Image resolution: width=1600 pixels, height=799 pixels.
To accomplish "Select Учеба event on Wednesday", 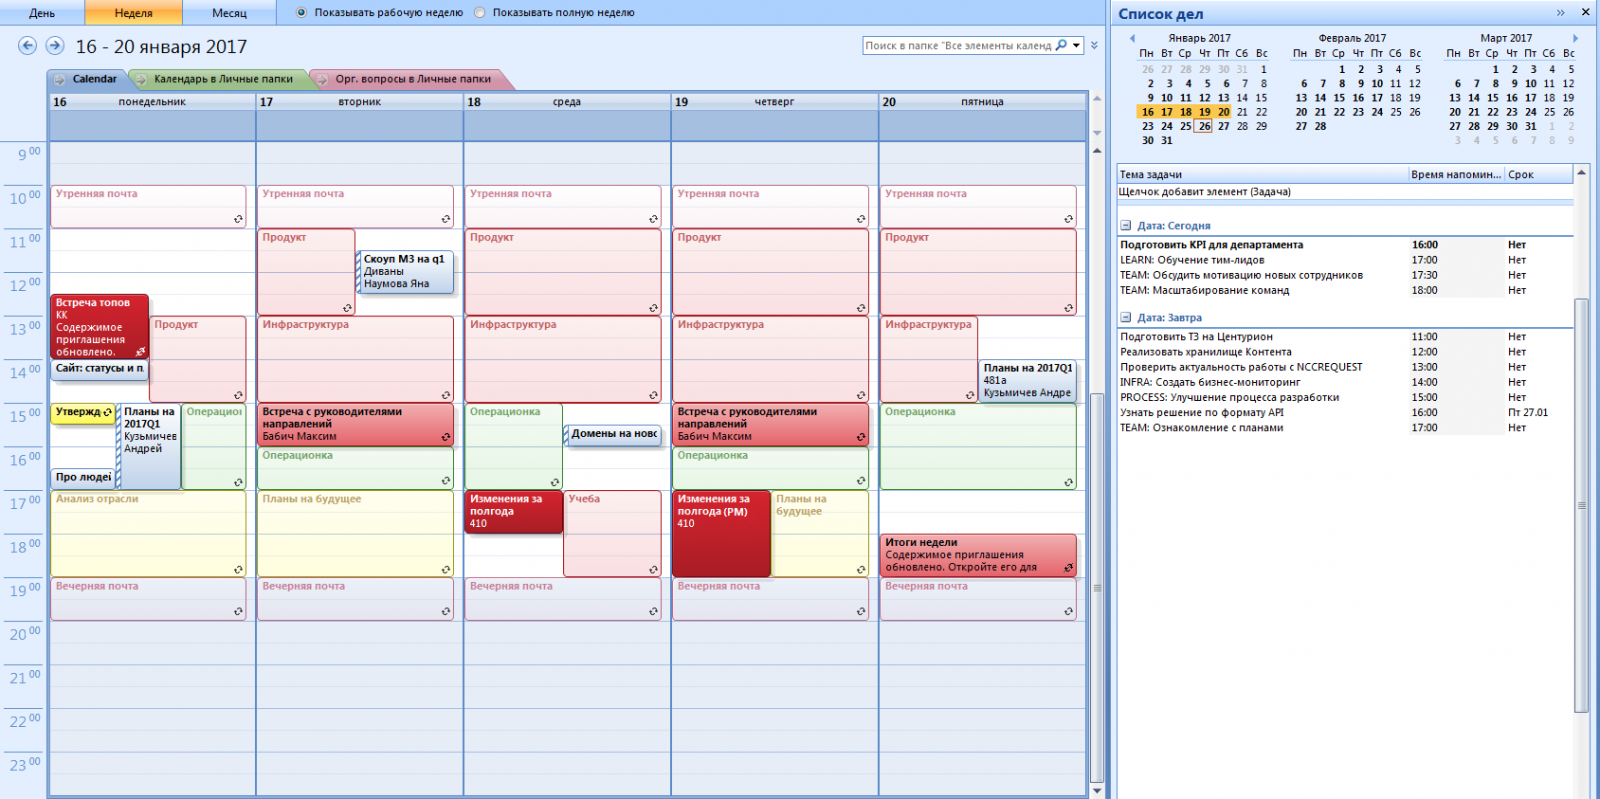I will 612,533.
